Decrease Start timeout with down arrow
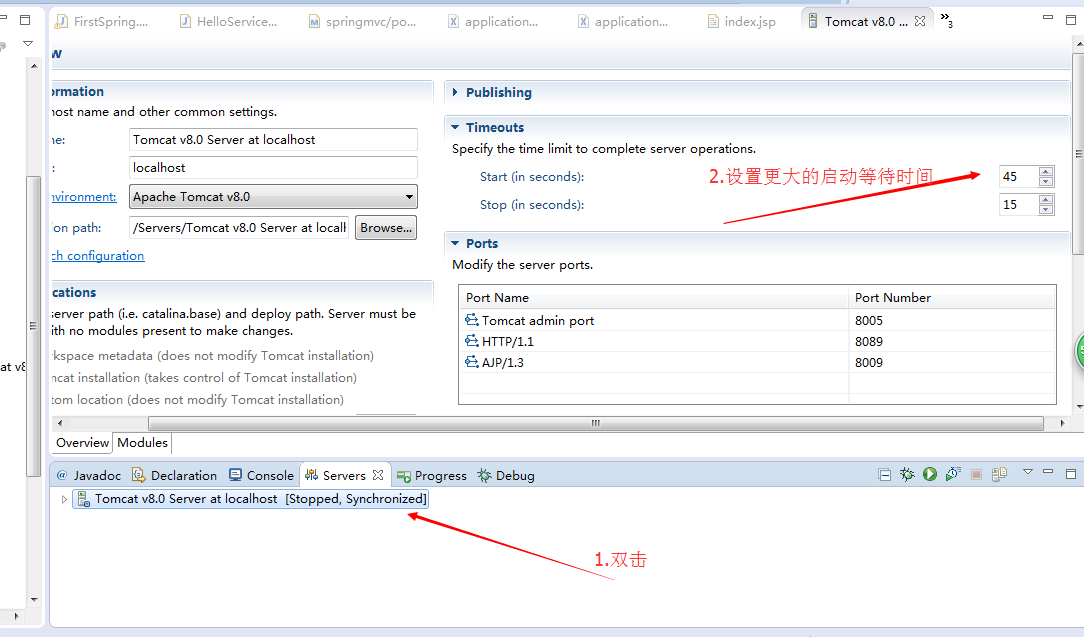Viewport: 1084px width, 637px height. click(x=1046, y=182)
